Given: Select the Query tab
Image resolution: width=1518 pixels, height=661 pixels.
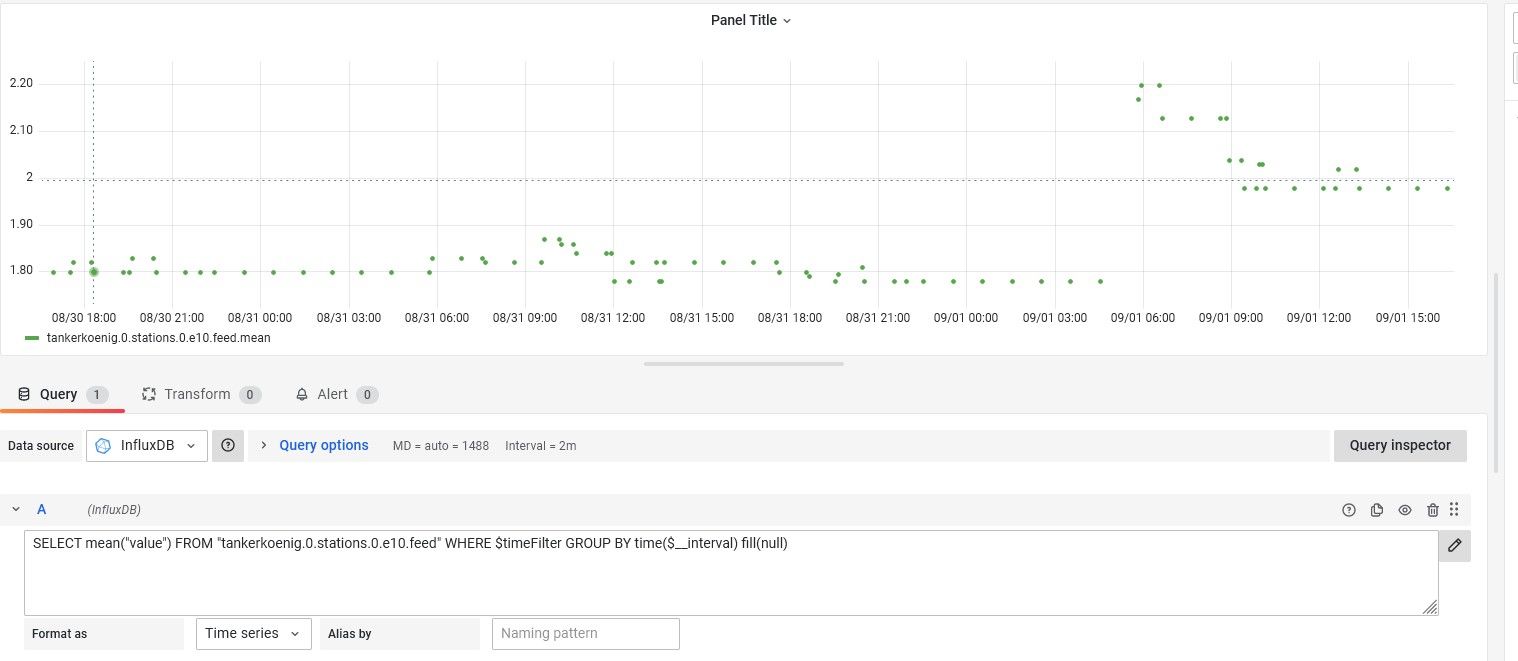Looking at the screenshot, I should click(62, 394).
